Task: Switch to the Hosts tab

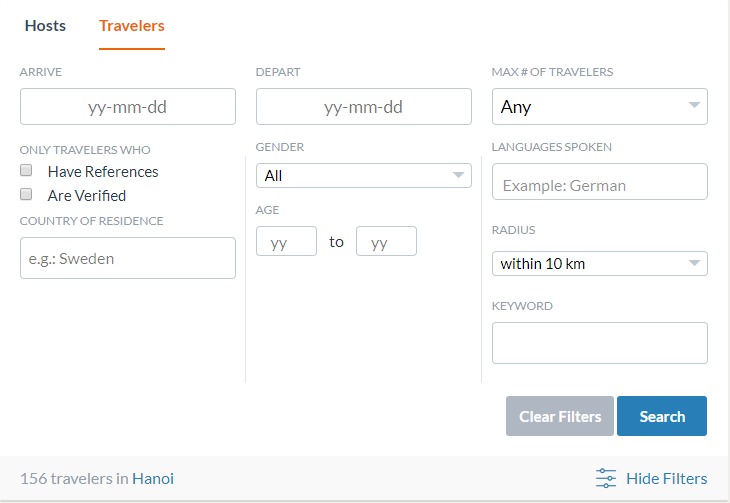Action: (x=45, y=26)
